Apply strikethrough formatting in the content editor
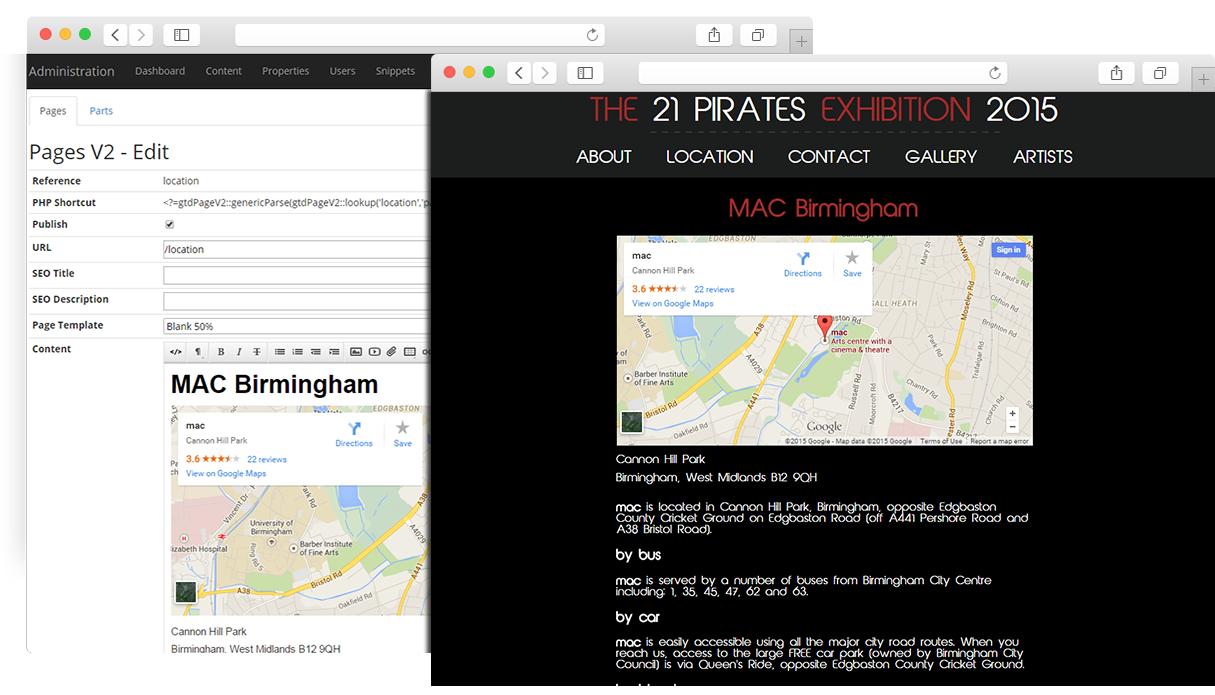 coord(257,351)
